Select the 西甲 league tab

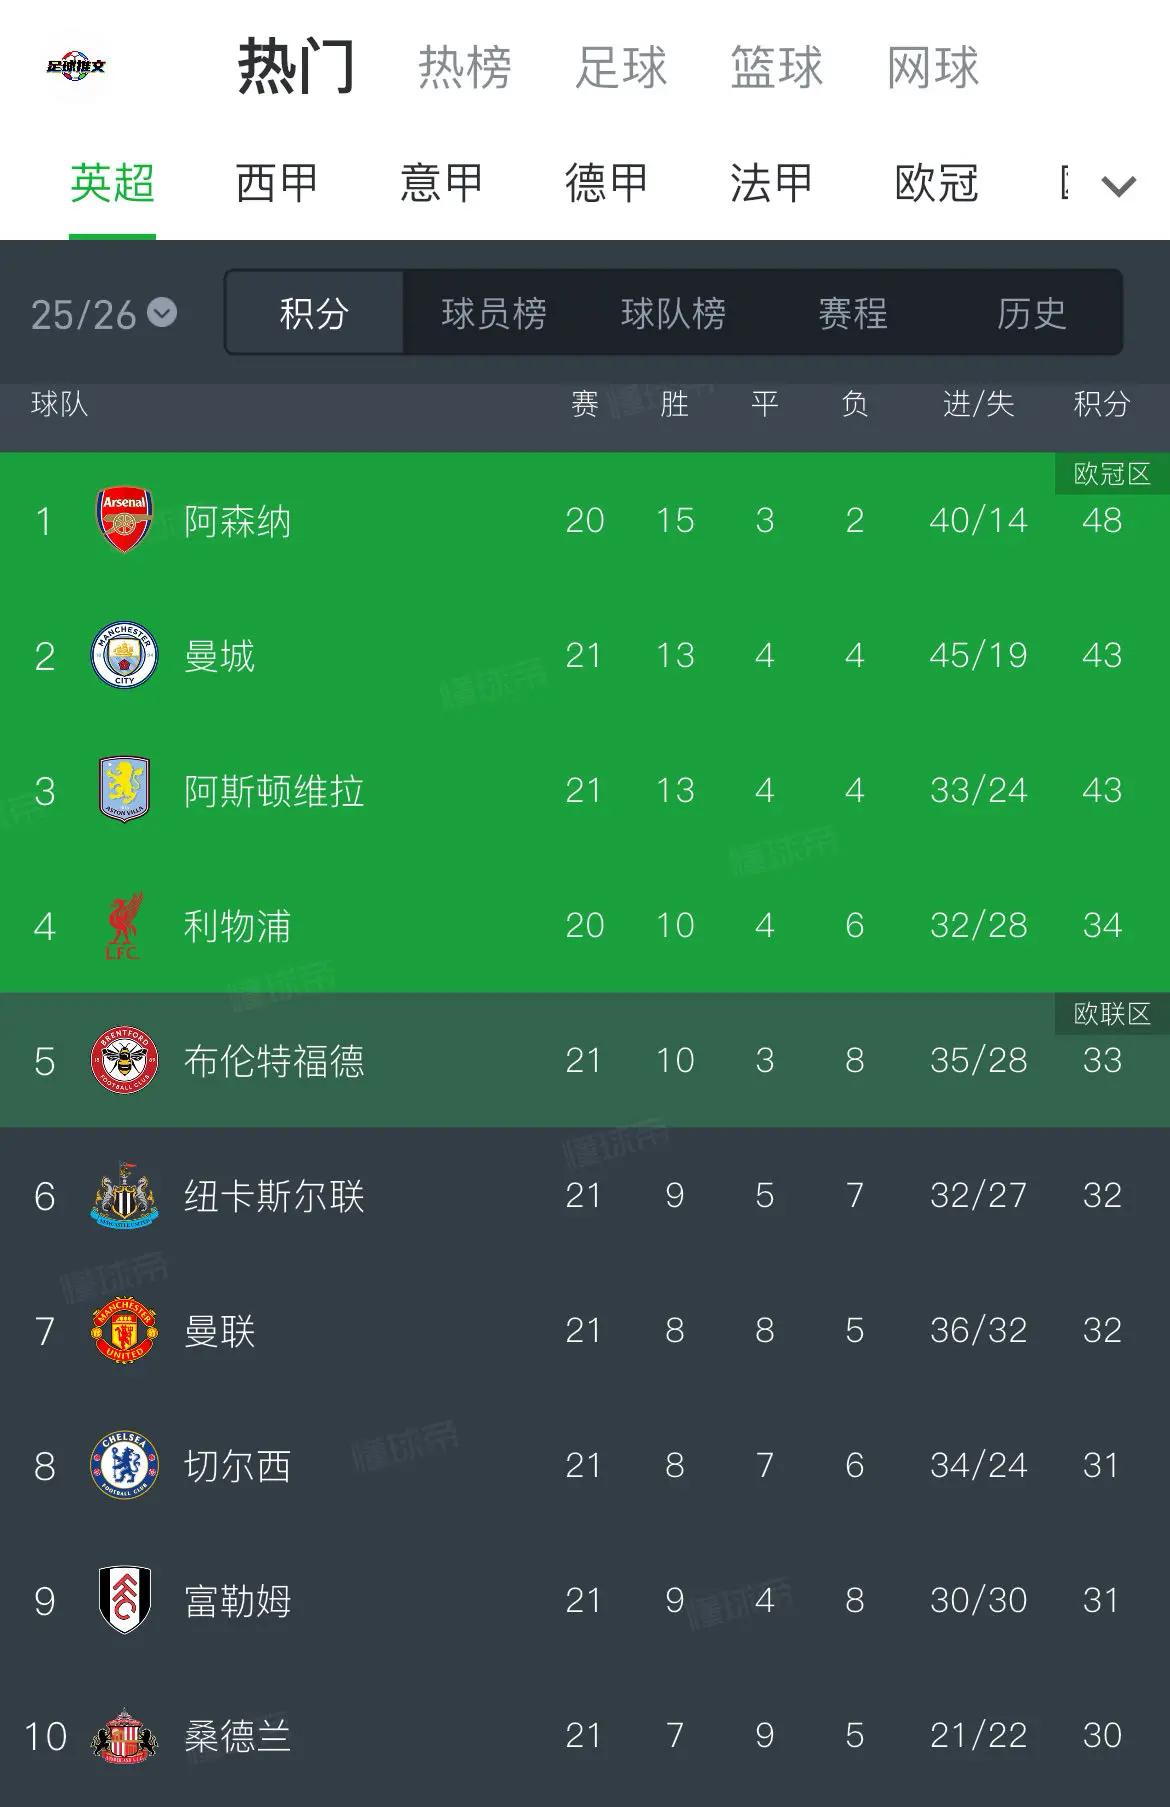(x=277, y=184)
